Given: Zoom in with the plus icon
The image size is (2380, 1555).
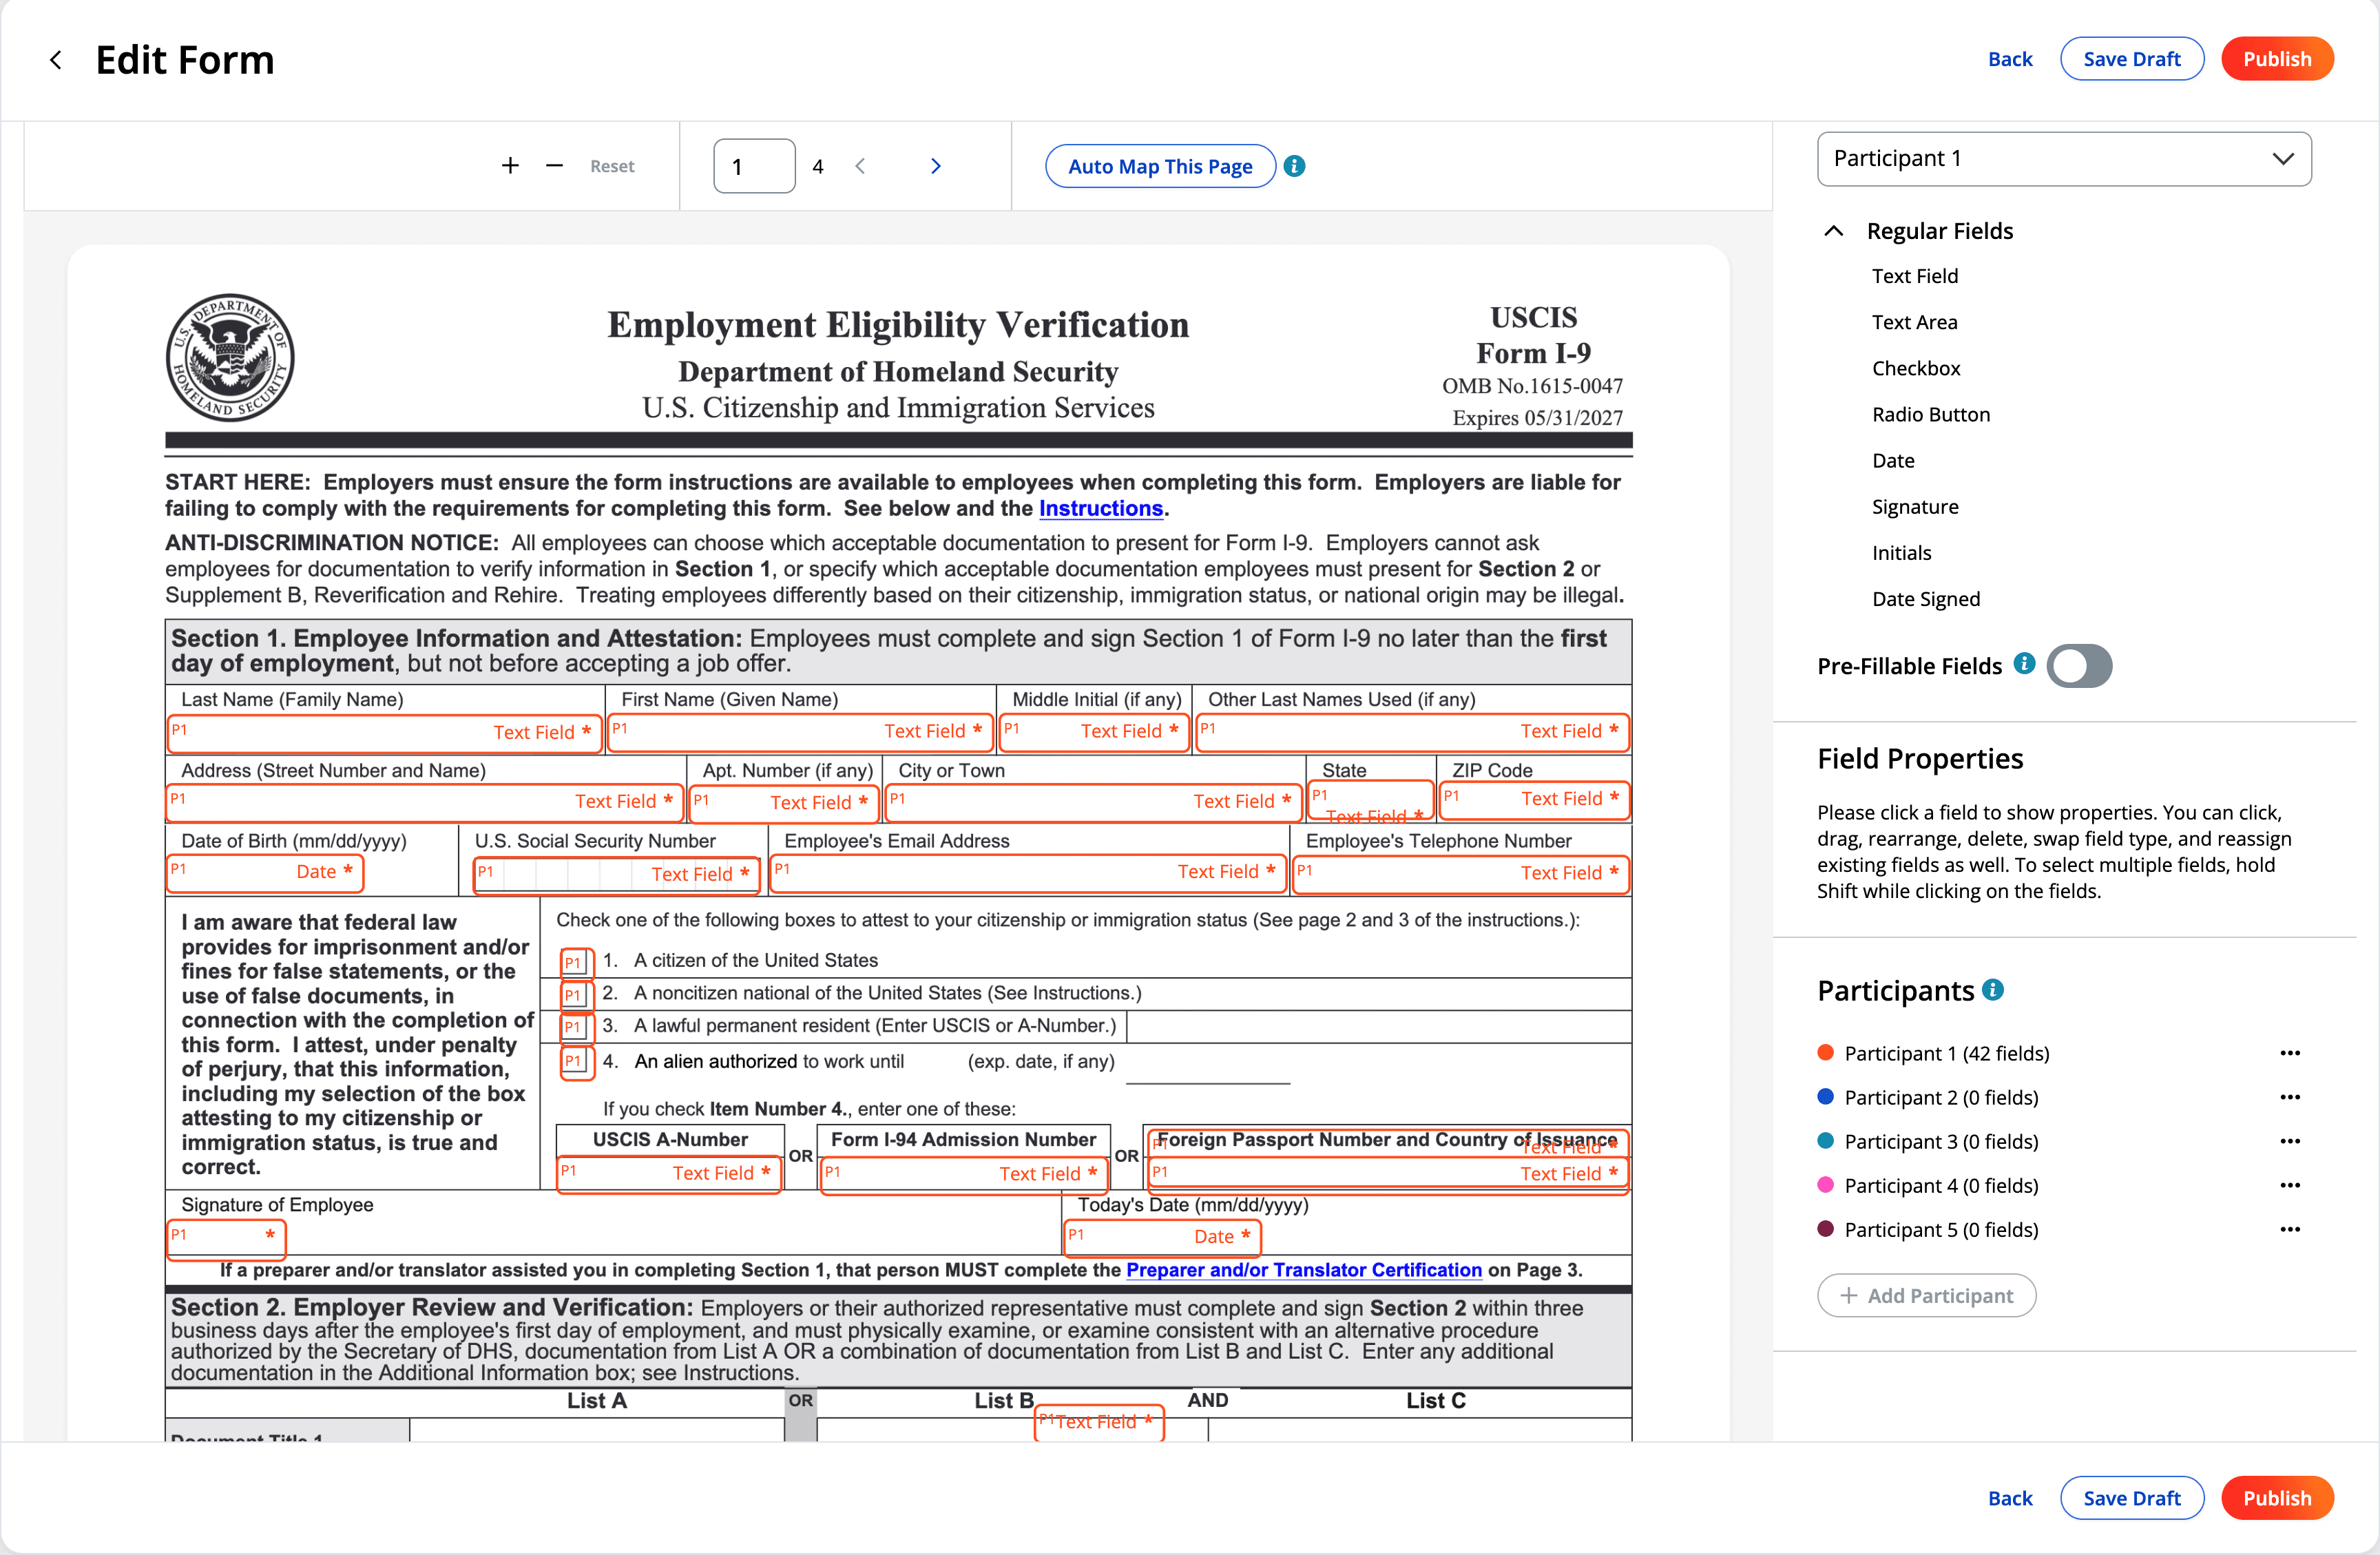Looking at the screenshot, I should tap(510, 166).
